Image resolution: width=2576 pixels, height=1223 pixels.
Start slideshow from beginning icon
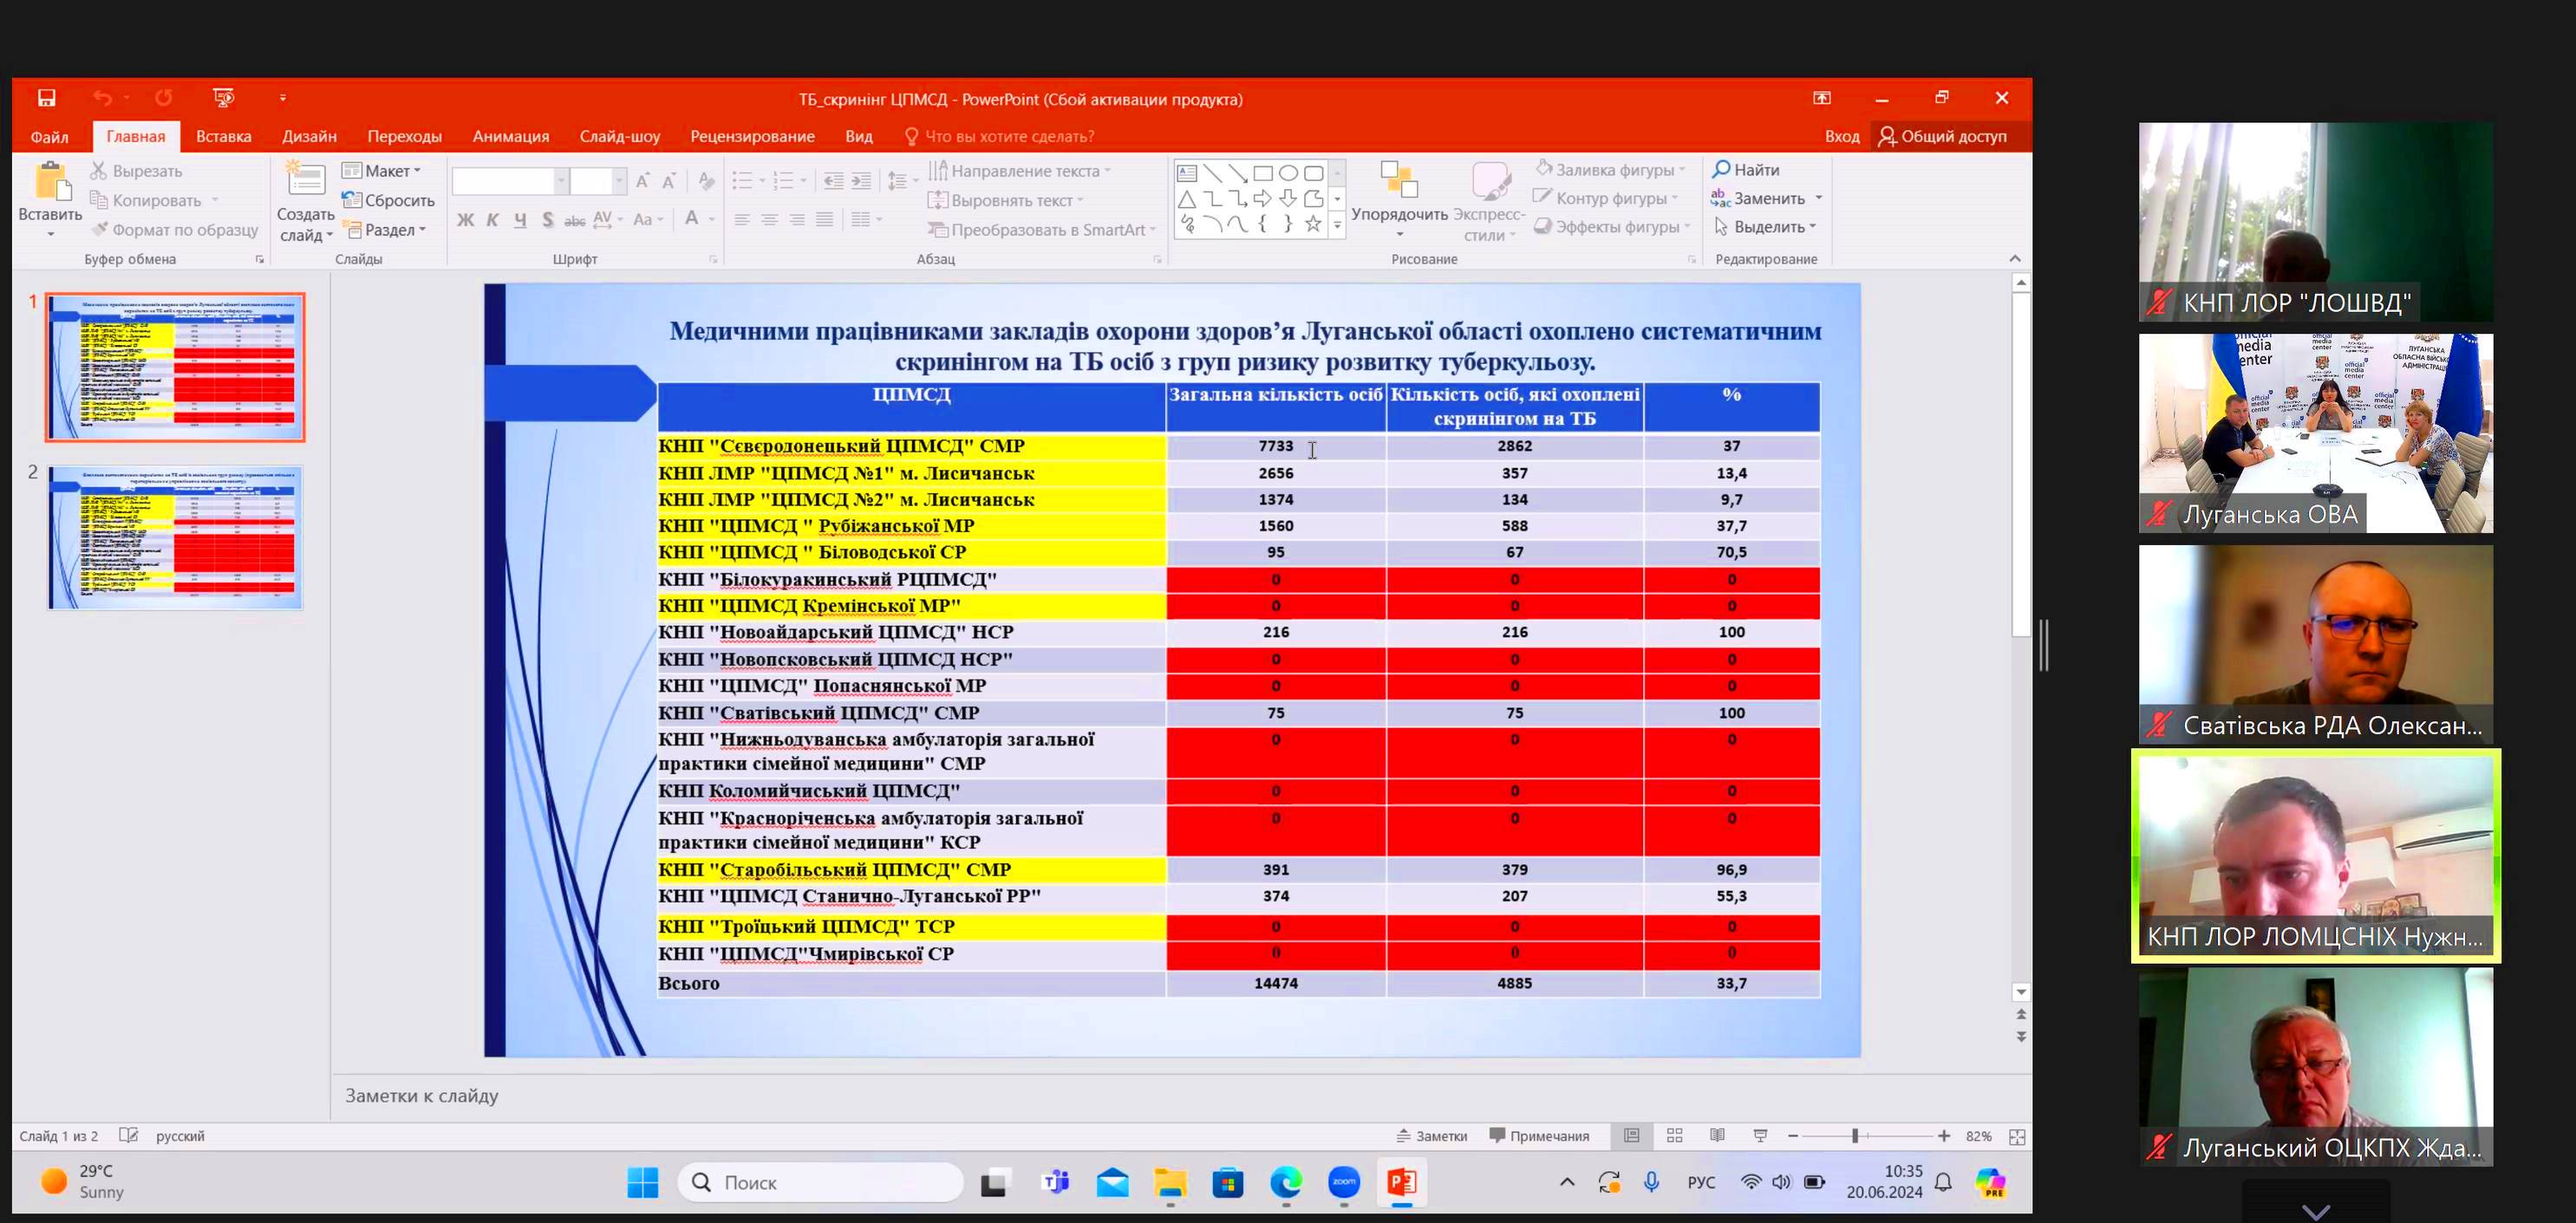223,97
